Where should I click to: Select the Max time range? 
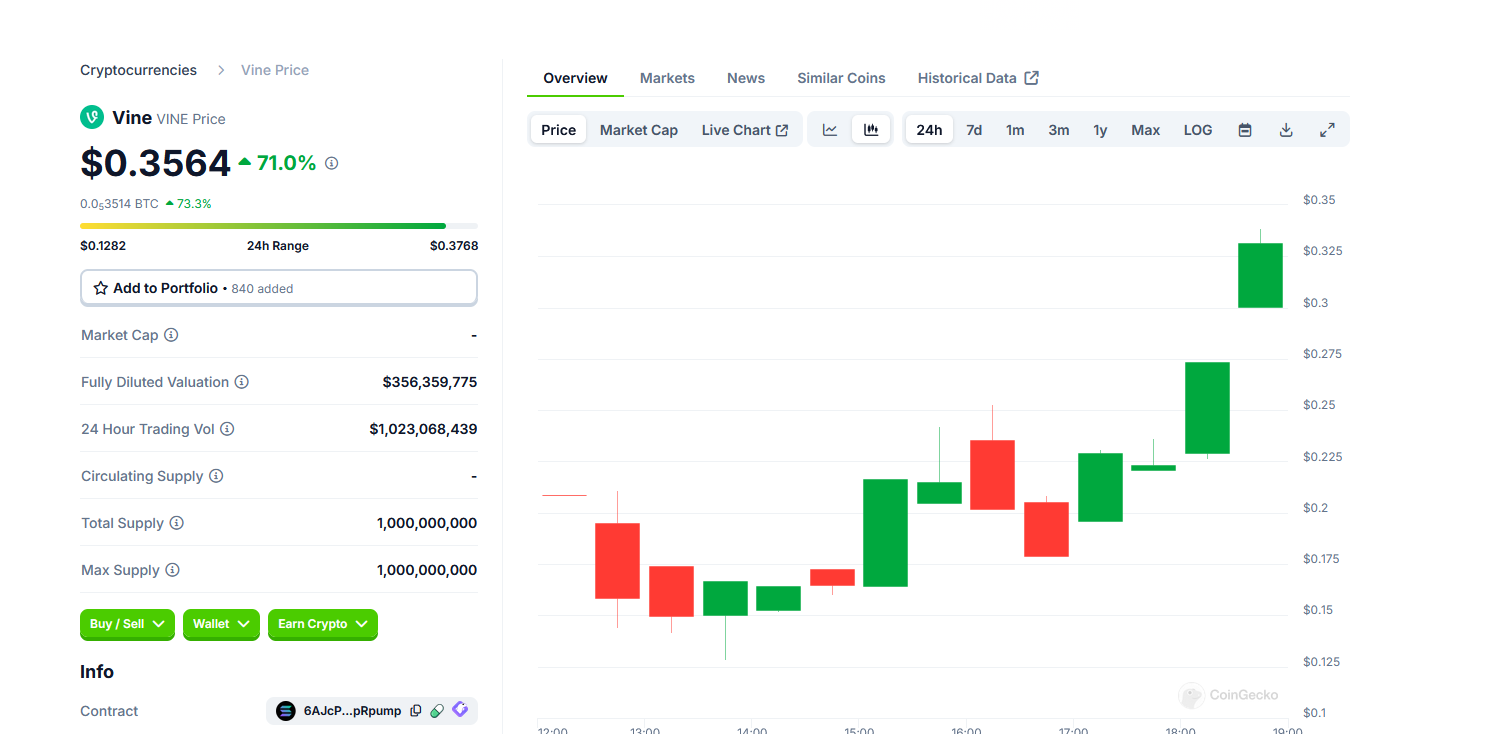(x=1146, y=130)
